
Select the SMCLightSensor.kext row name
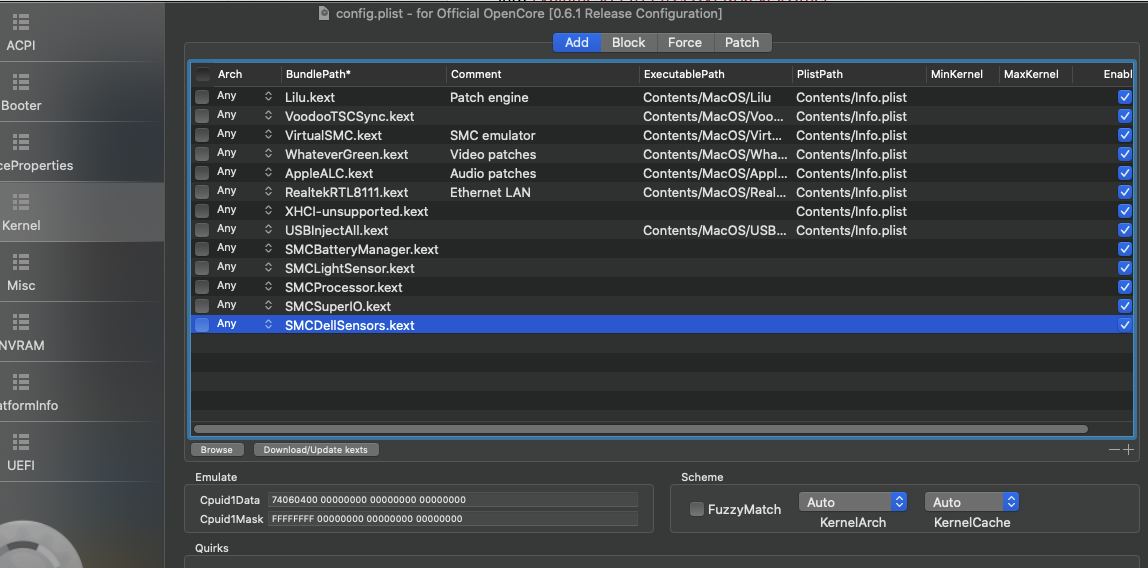[x=349, y=268]
